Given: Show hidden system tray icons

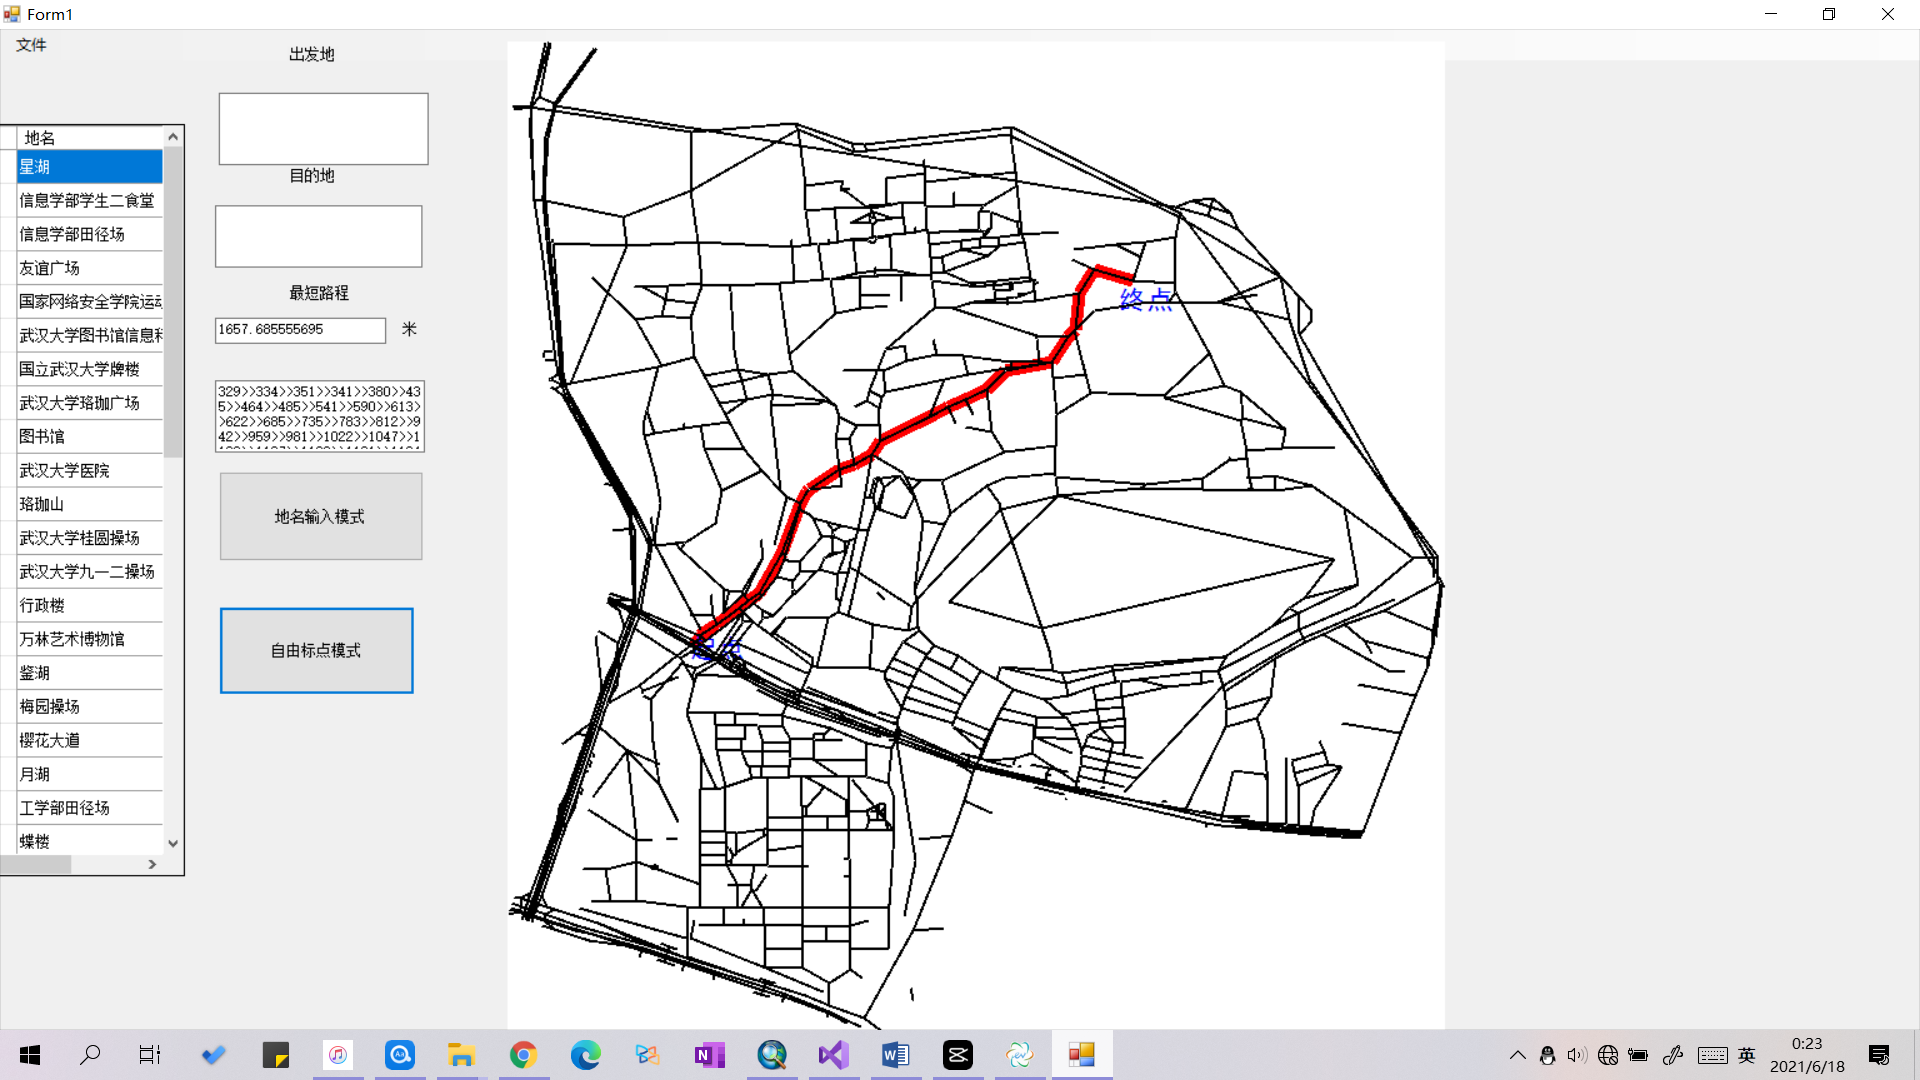Looking at the screenshot, I should pos(1517,1055).
